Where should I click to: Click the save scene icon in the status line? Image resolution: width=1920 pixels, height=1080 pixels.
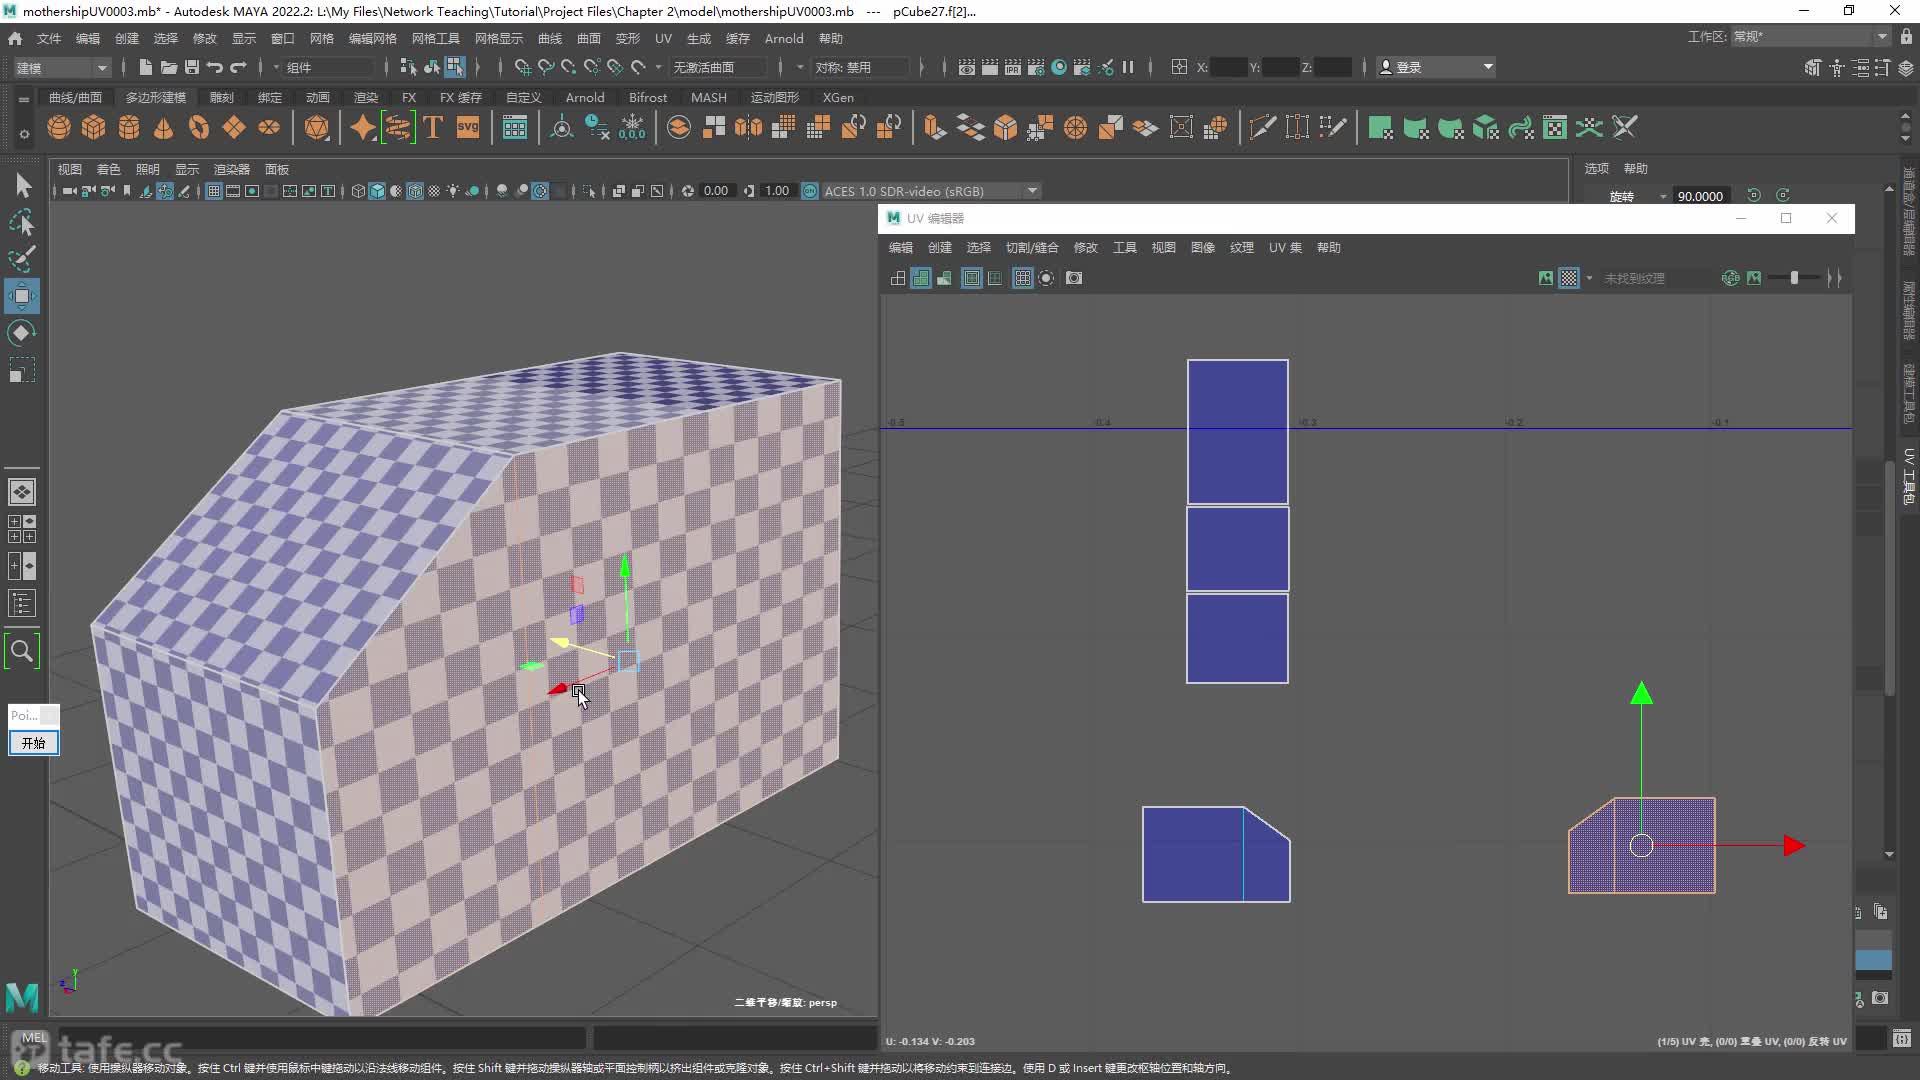coord(191,67)
